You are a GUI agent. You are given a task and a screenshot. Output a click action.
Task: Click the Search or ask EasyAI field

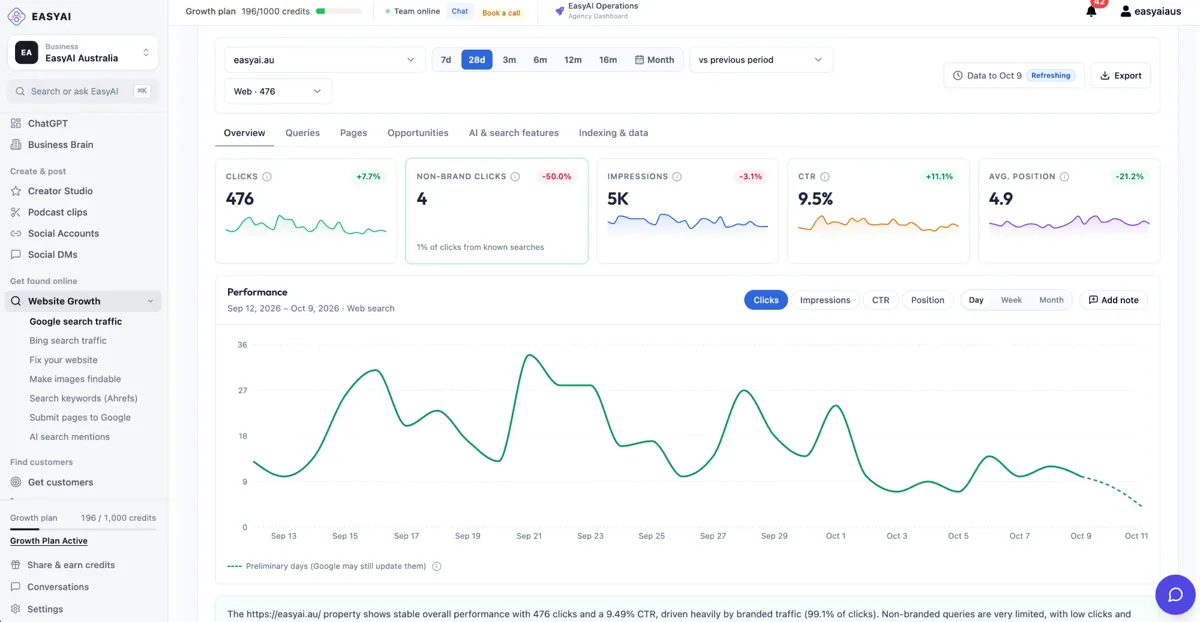click(83, 91)
